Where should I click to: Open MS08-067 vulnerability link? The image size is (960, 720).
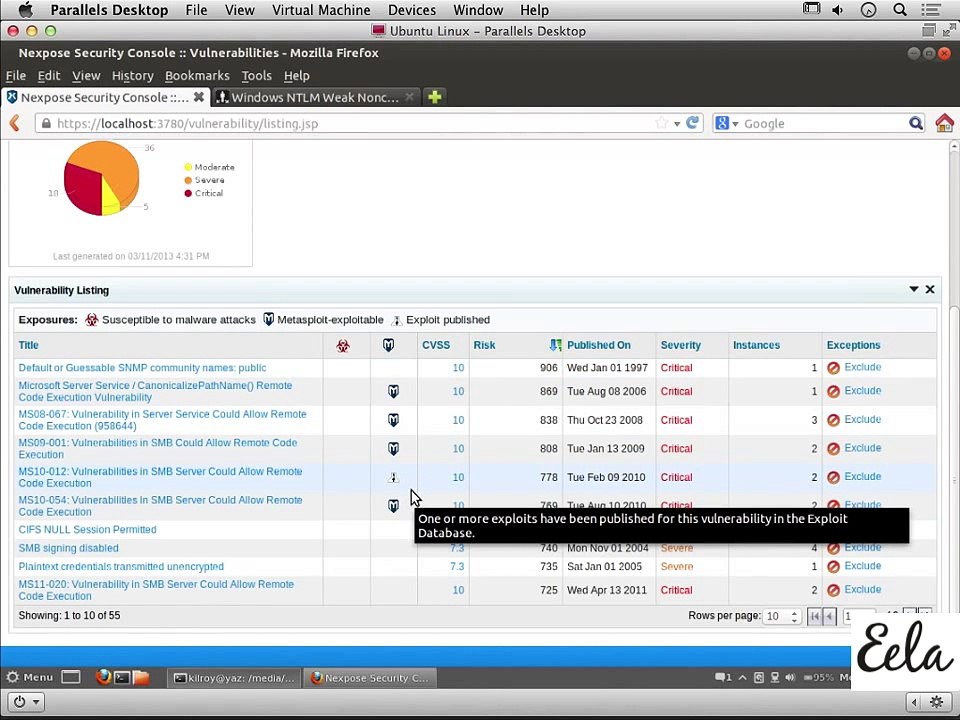pyautogui.click(x=162, y=420)
